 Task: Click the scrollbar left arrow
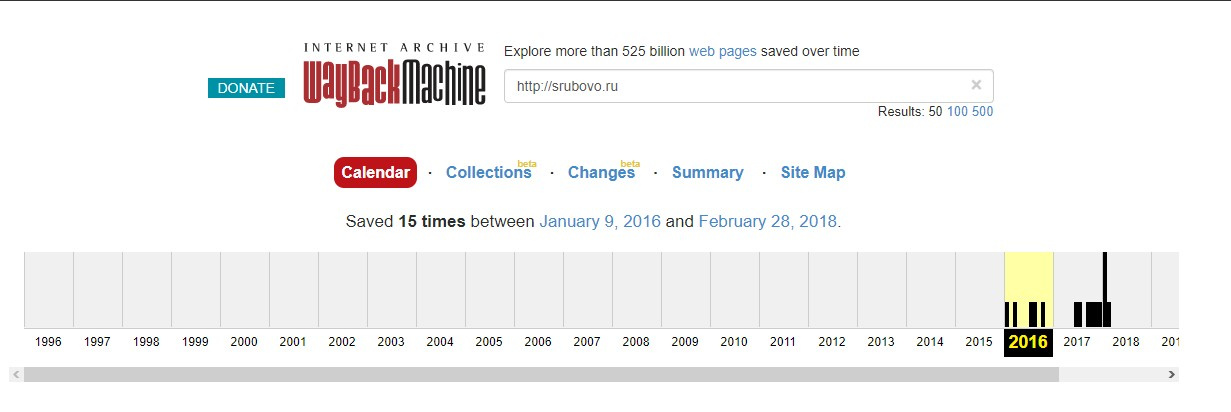(x=16, y=375)
